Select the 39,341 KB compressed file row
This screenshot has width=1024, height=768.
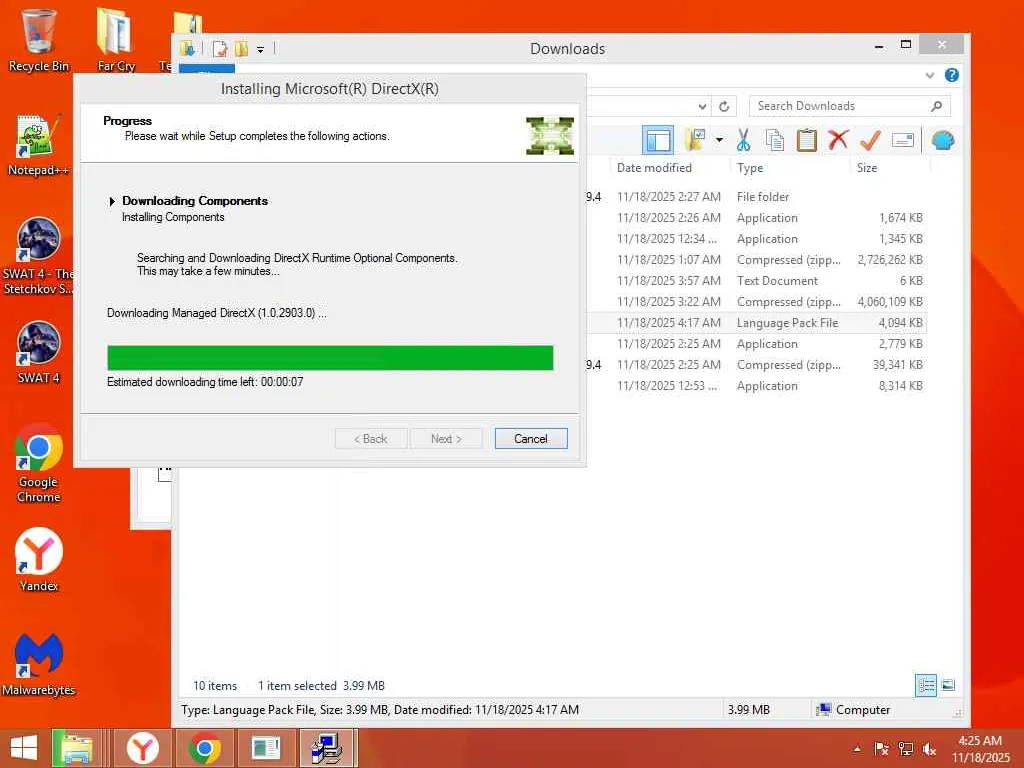coord(756,364)
